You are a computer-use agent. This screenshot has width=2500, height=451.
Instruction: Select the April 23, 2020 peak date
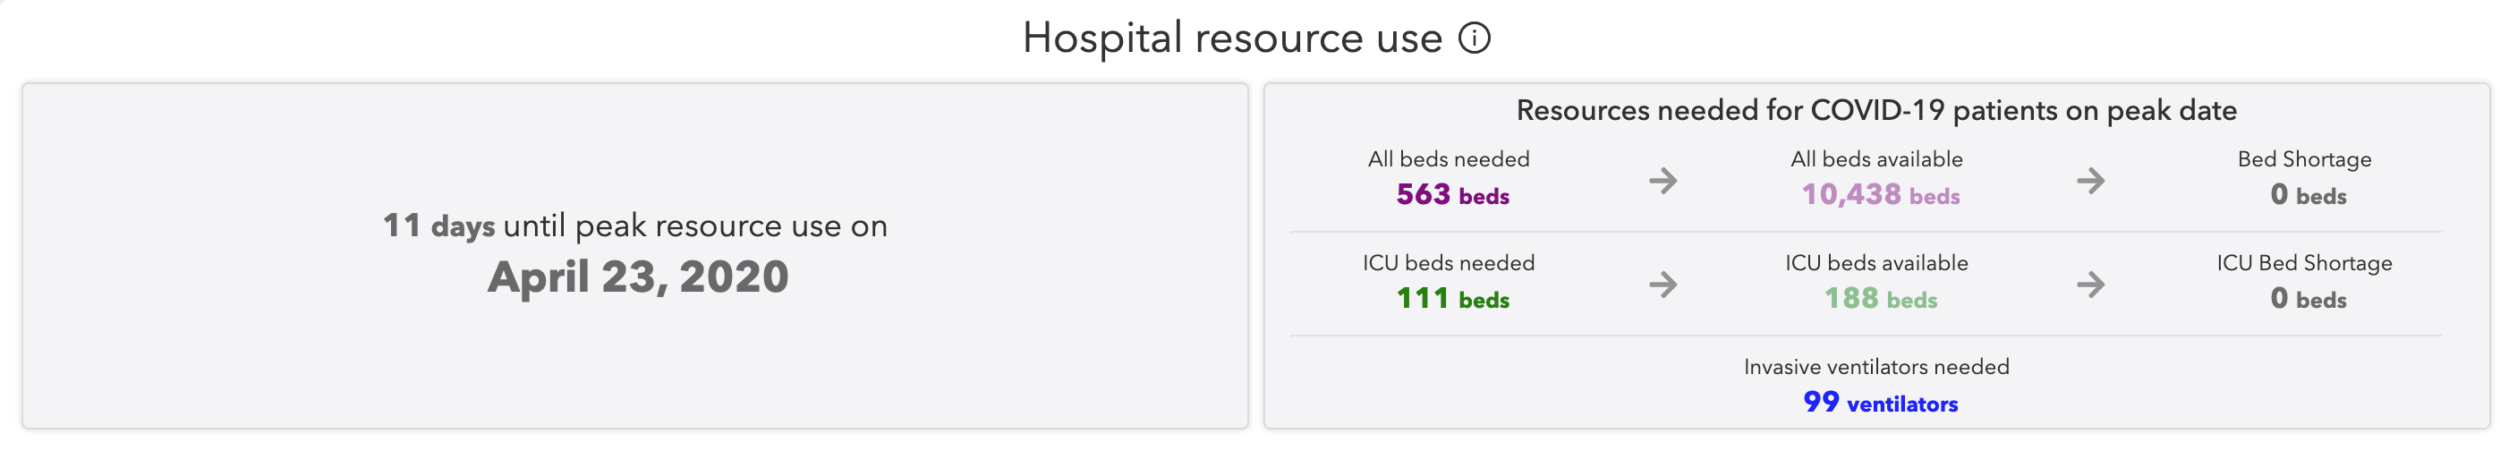click(638, 277)
